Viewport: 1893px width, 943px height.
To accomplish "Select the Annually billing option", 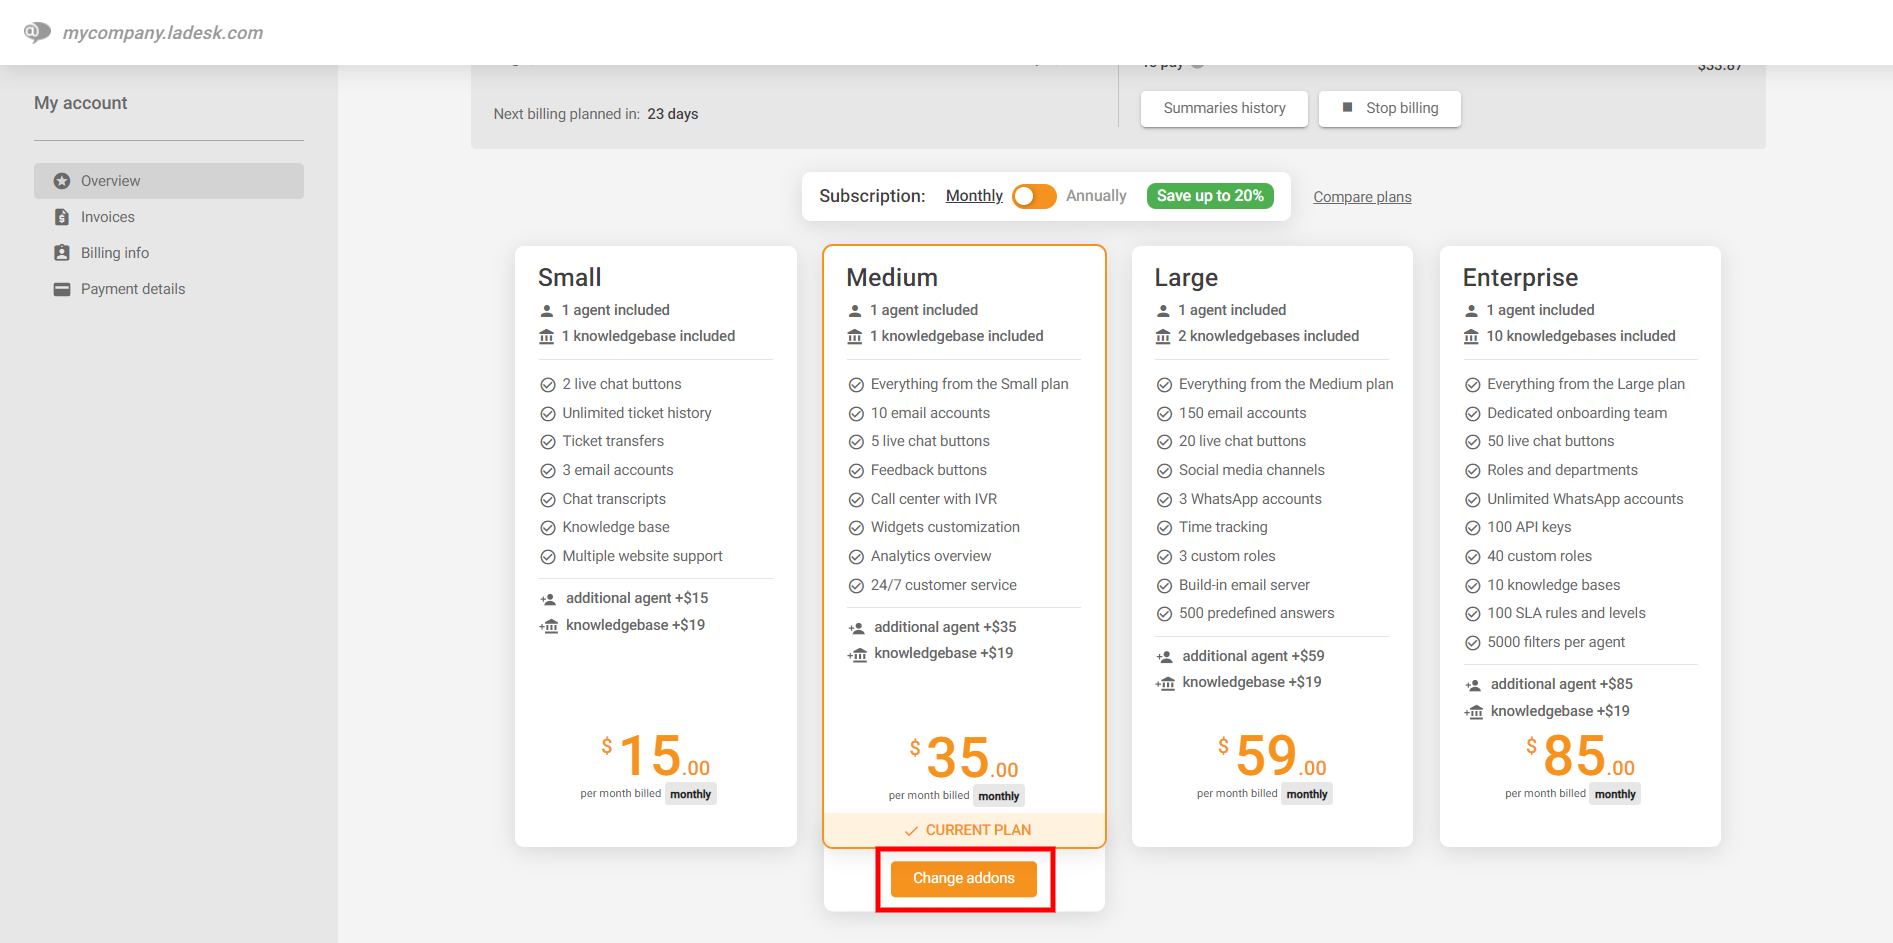I will 1095,196.
